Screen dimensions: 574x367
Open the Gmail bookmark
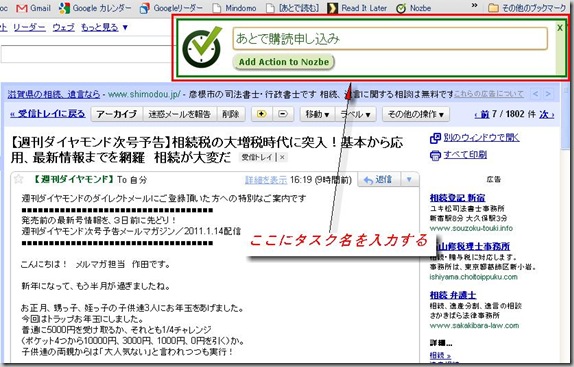[33, 8]
